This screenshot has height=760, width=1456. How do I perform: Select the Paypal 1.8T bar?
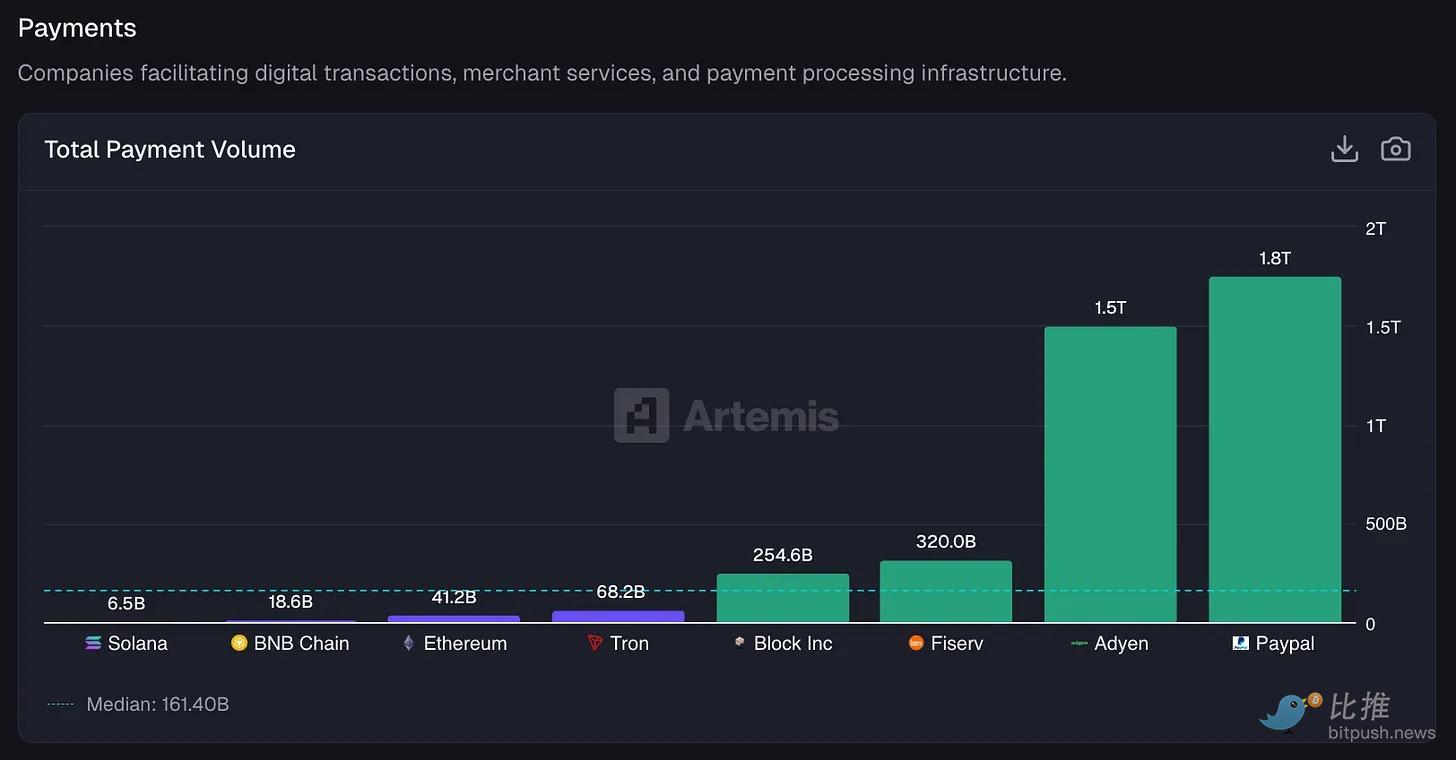1275,450
